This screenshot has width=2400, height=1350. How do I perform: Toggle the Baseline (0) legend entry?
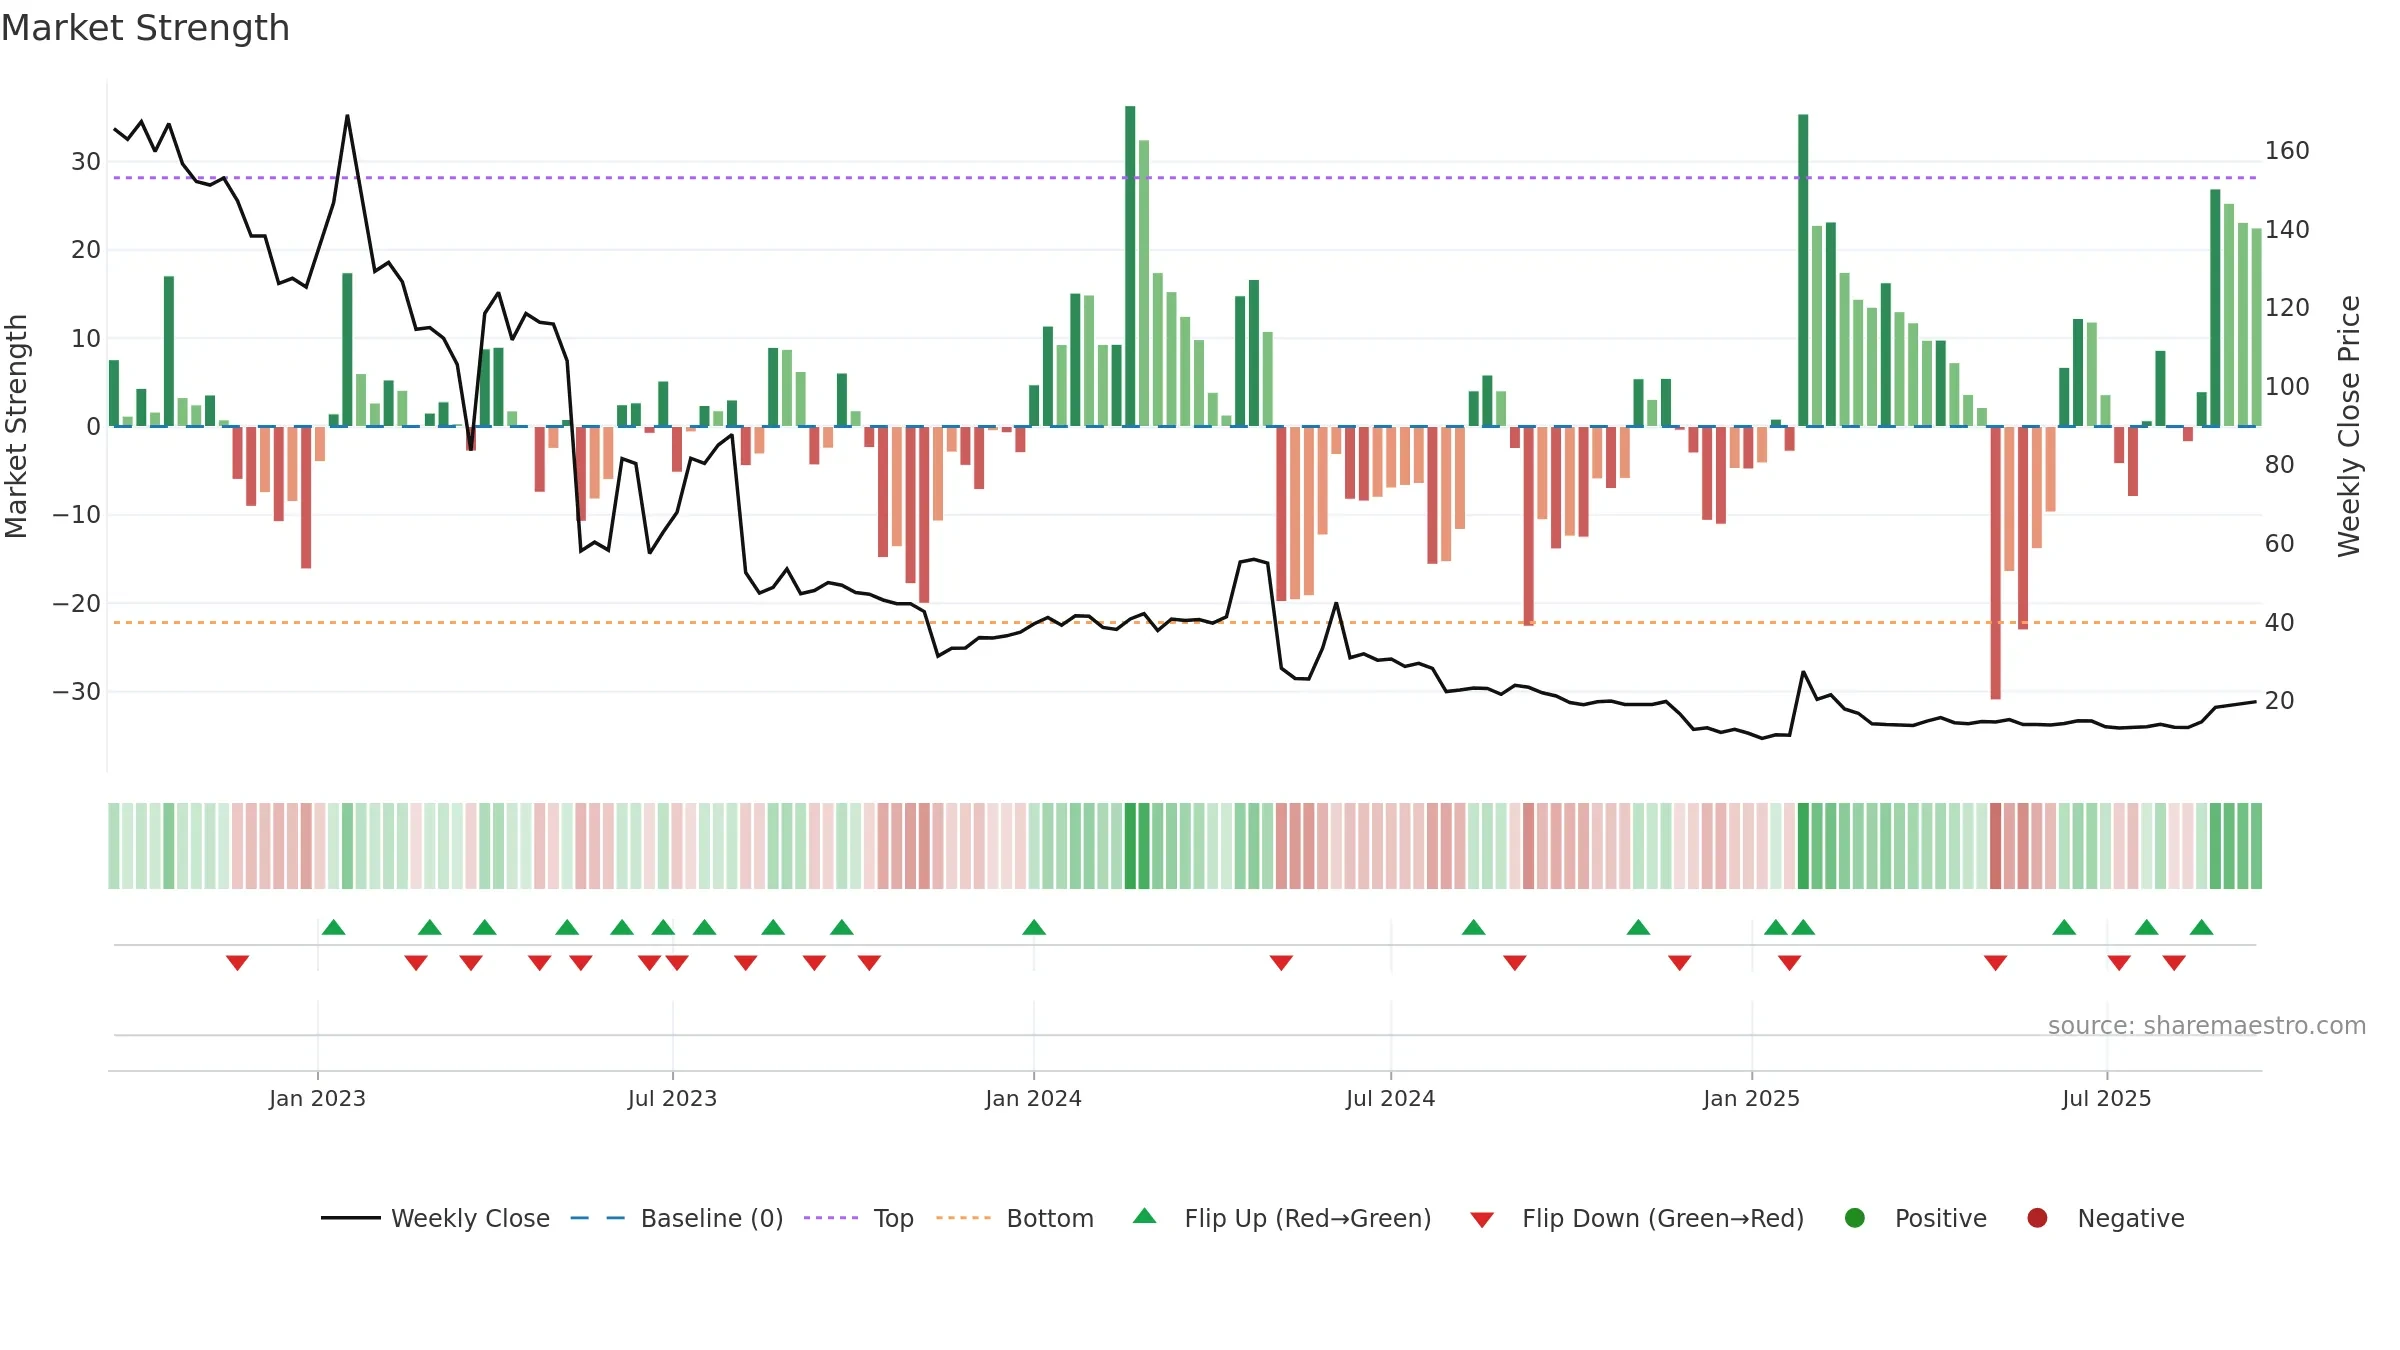(677, 1218)
